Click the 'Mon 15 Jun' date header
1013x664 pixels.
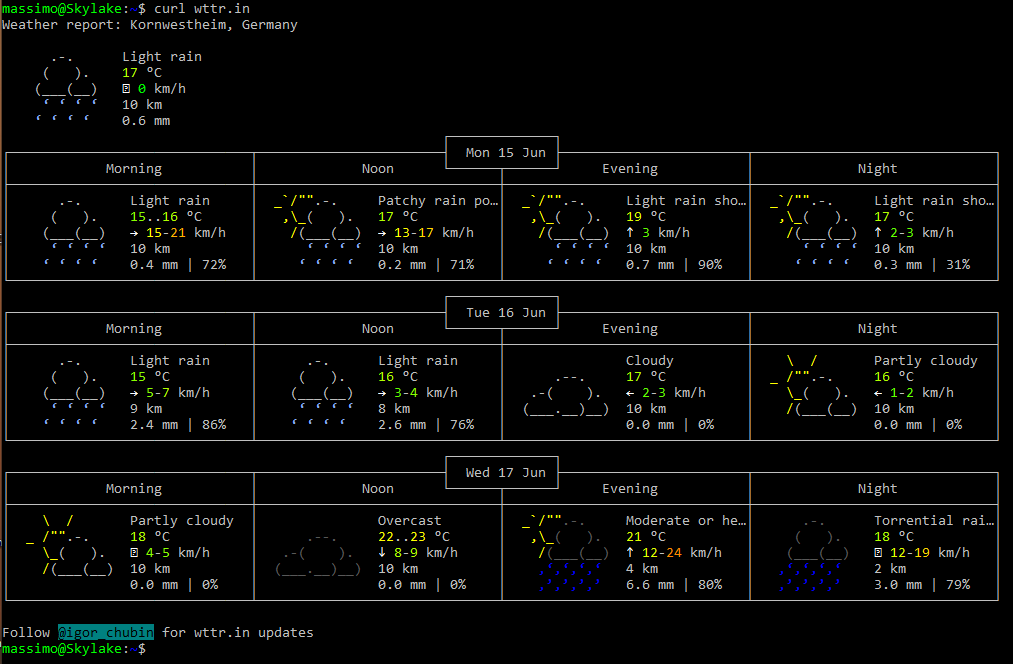click(x=505, y=153)
